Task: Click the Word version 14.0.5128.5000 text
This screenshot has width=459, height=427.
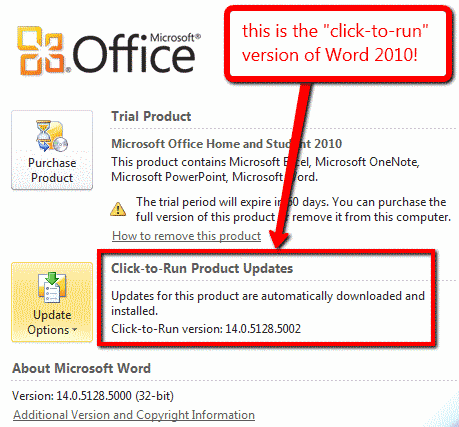Action: (x=93, y=396)
